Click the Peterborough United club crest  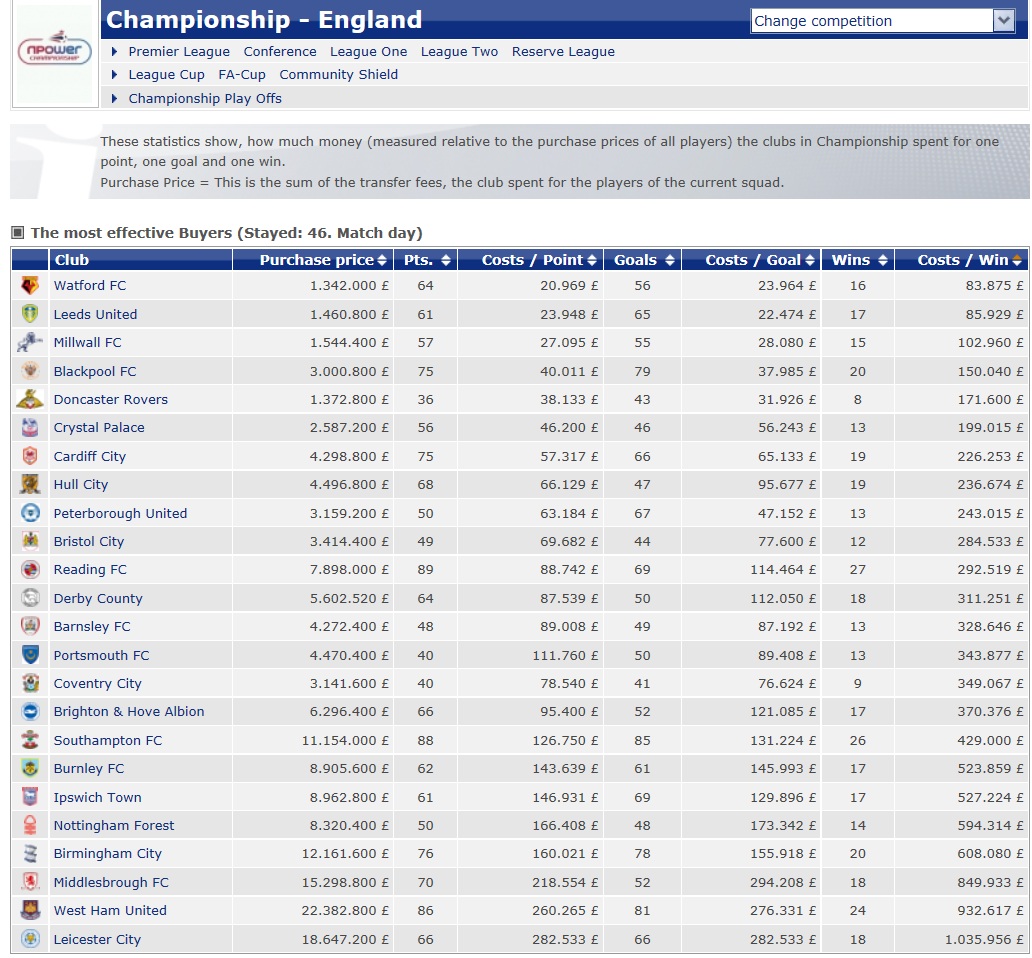(30, 513)
